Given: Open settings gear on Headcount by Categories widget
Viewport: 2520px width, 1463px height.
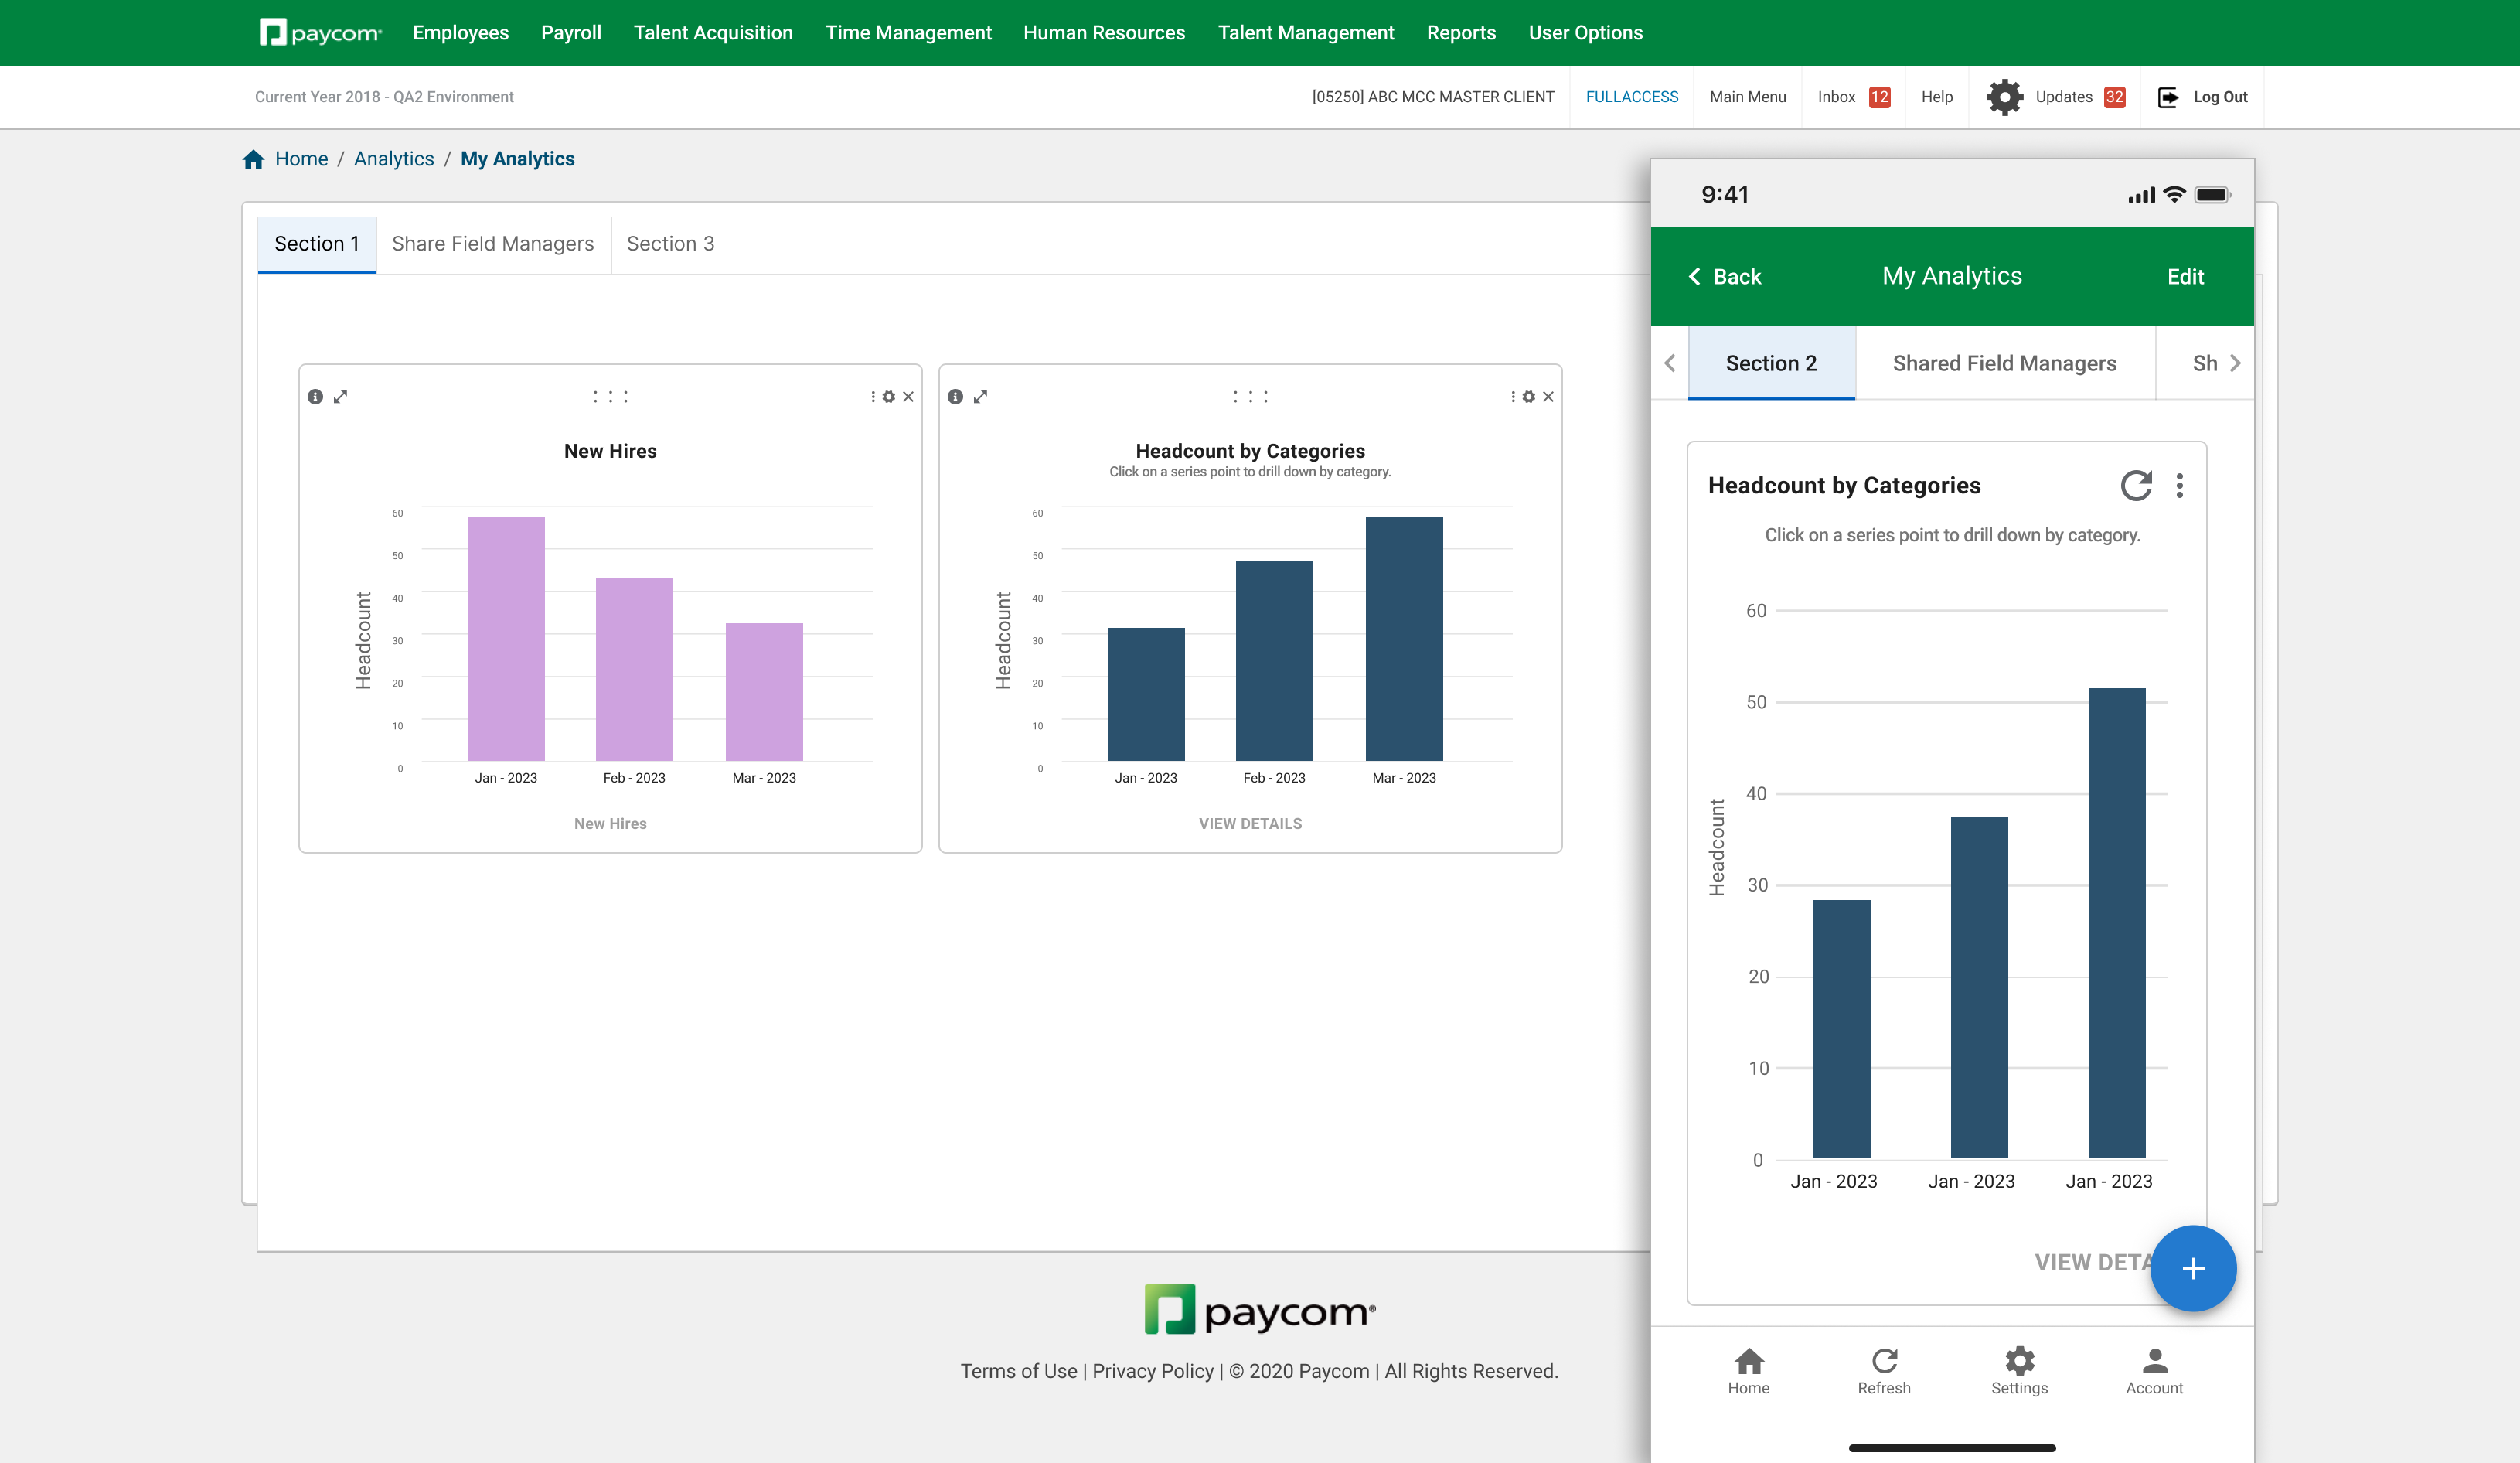Looking at the screenshot, I should click(x=1528, y=397).
